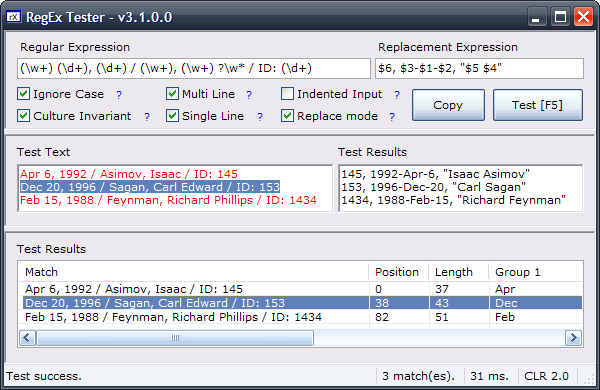This screenshot has height=390, width=600.
Task: Click '3 match(es).' in status bar
Action: click(x=418, y=376)
